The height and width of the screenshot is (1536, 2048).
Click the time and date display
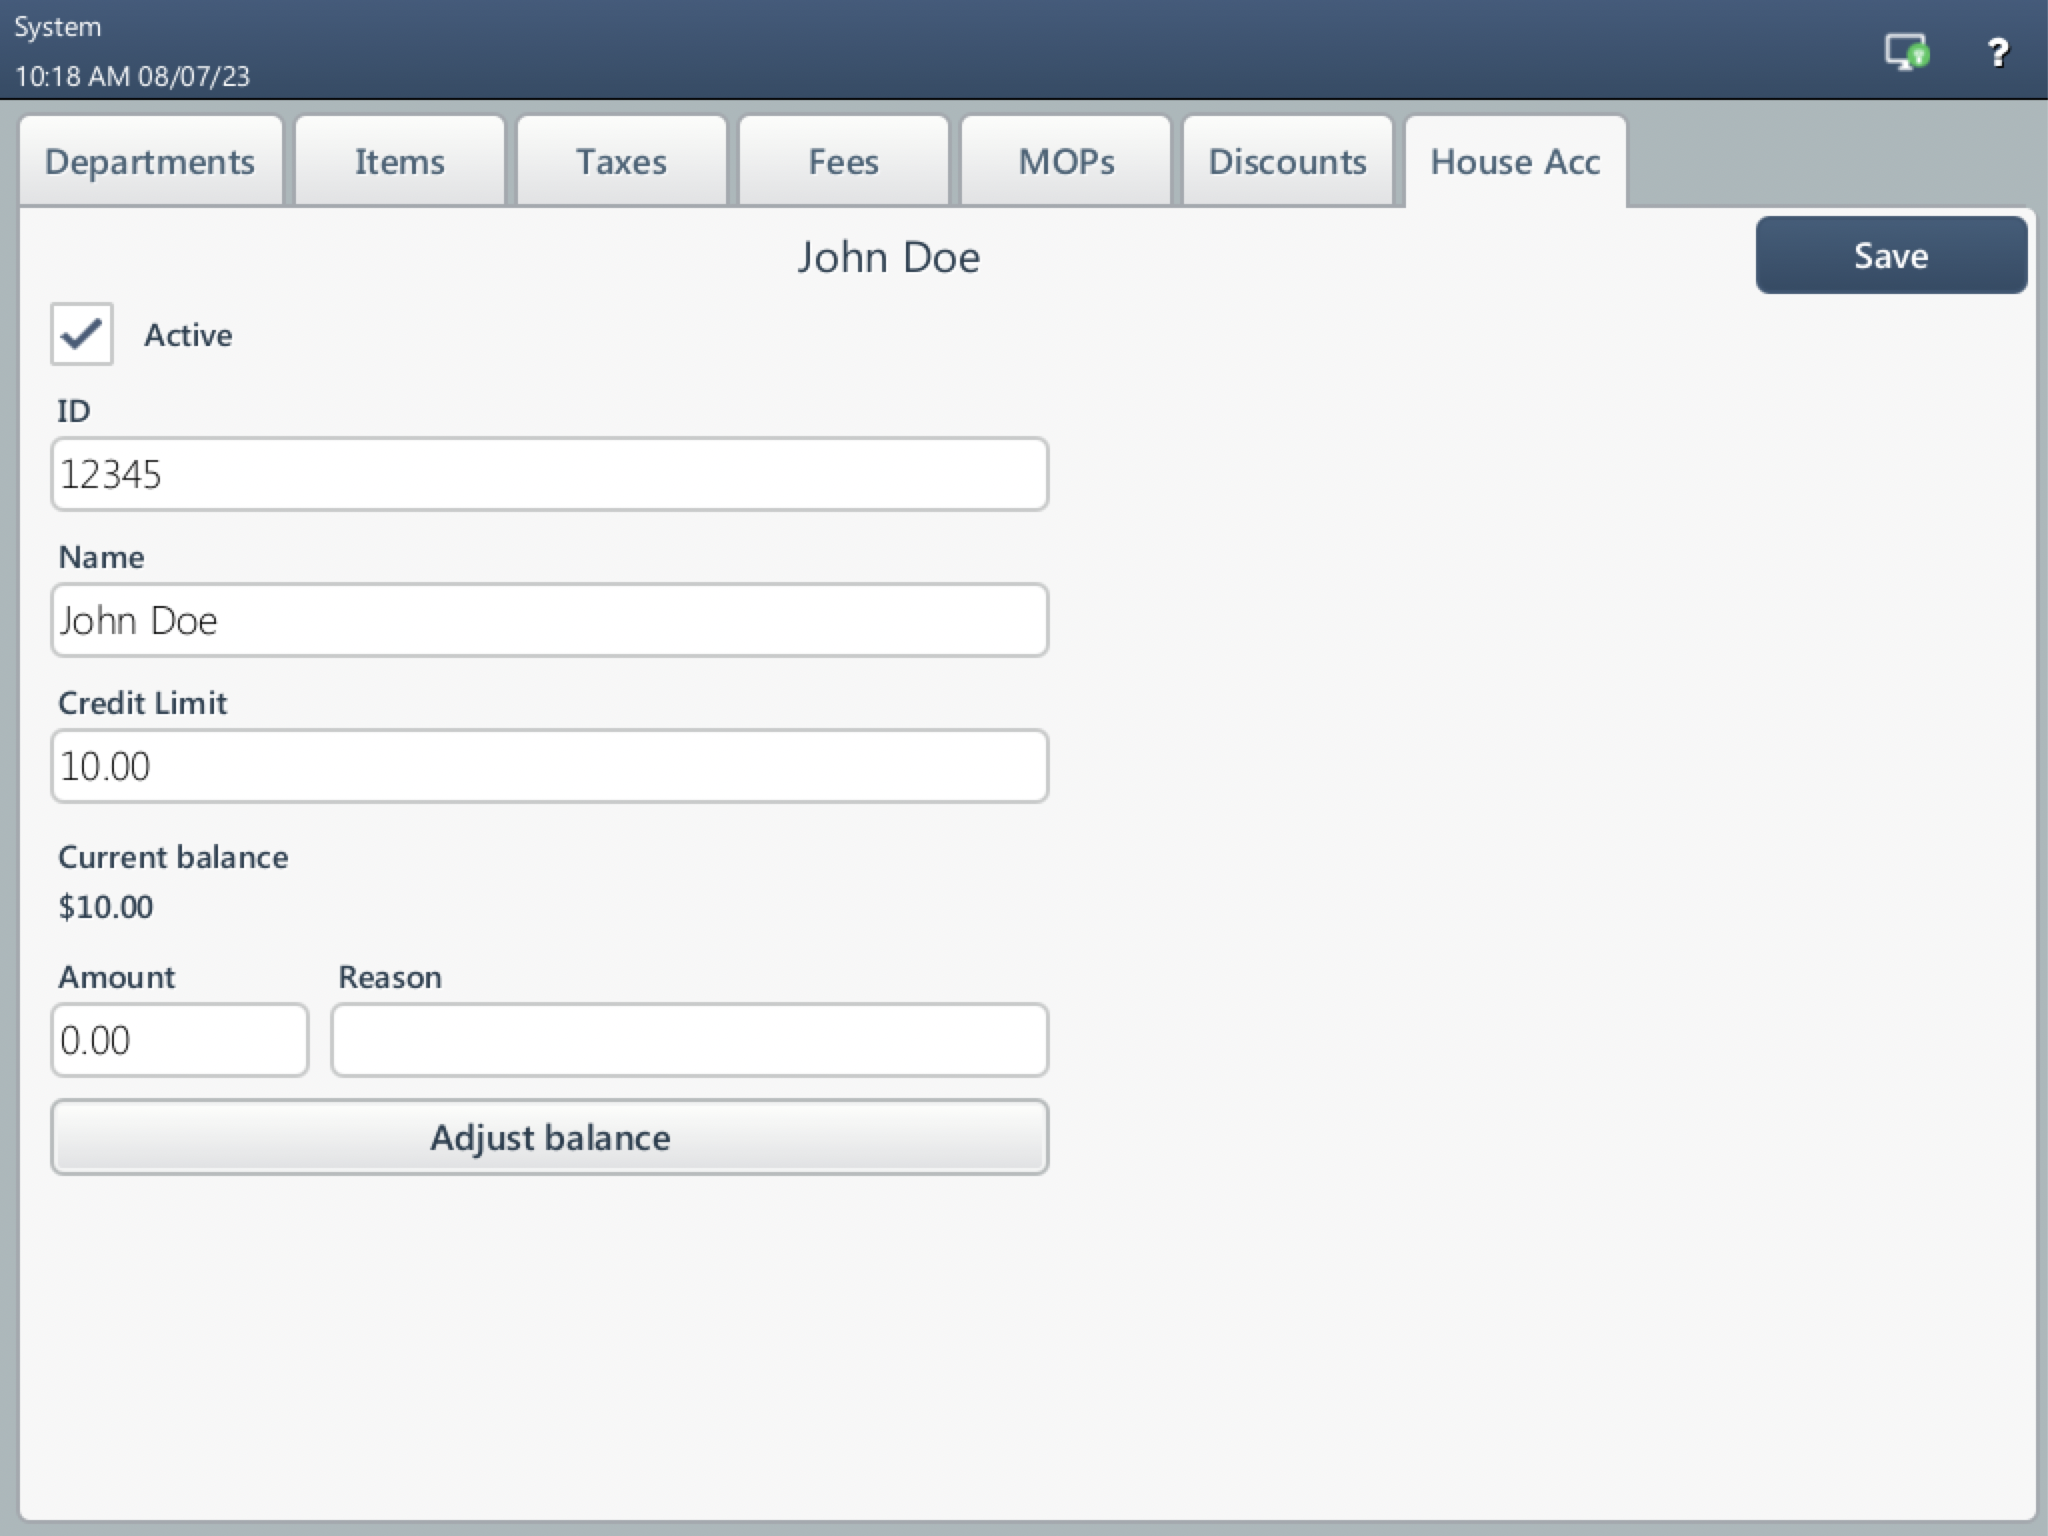[x=131, y=75]
